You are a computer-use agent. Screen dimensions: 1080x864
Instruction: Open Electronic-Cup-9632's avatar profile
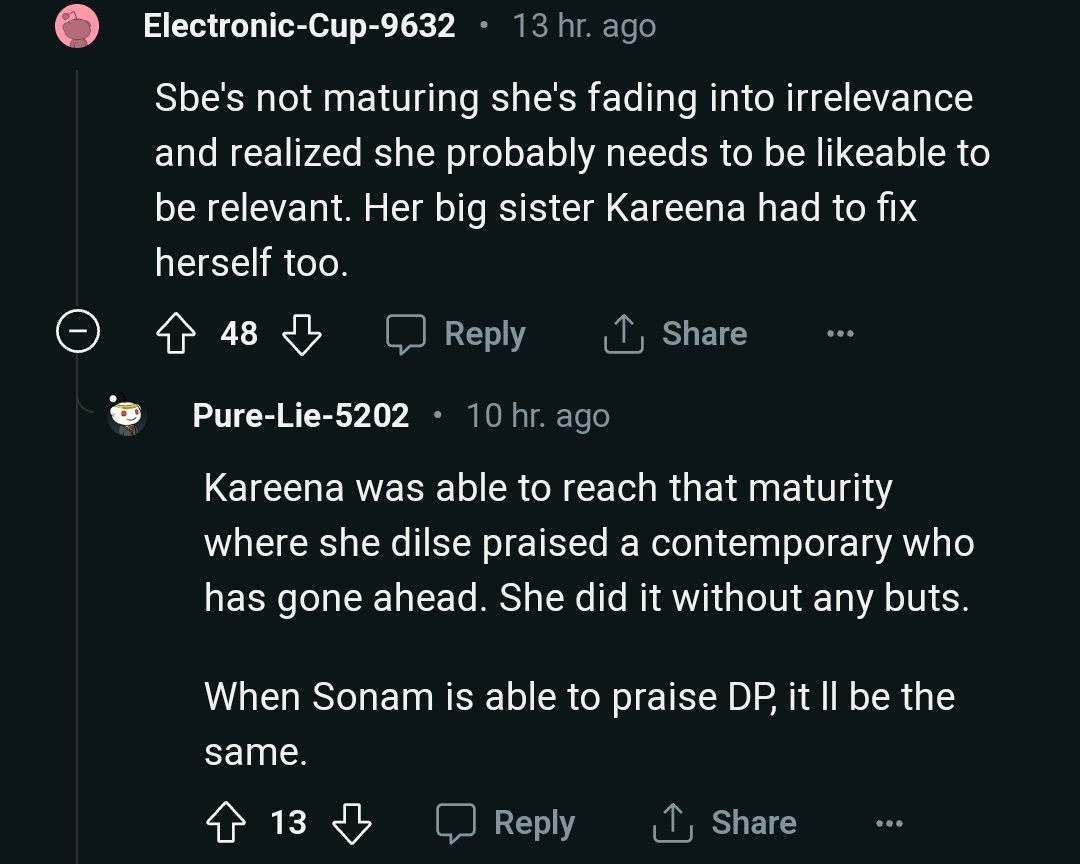(78, 25)
